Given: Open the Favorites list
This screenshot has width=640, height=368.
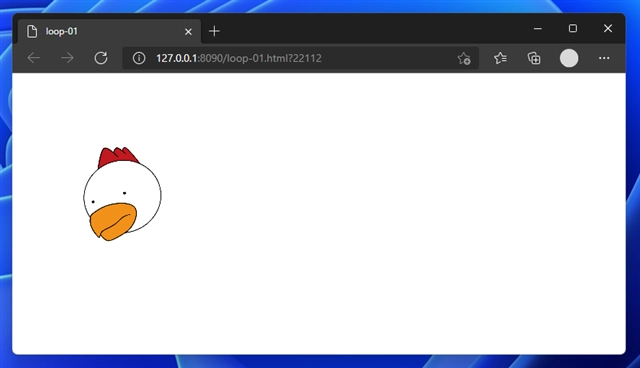Looking at the screenshot, I should (500, 58).
